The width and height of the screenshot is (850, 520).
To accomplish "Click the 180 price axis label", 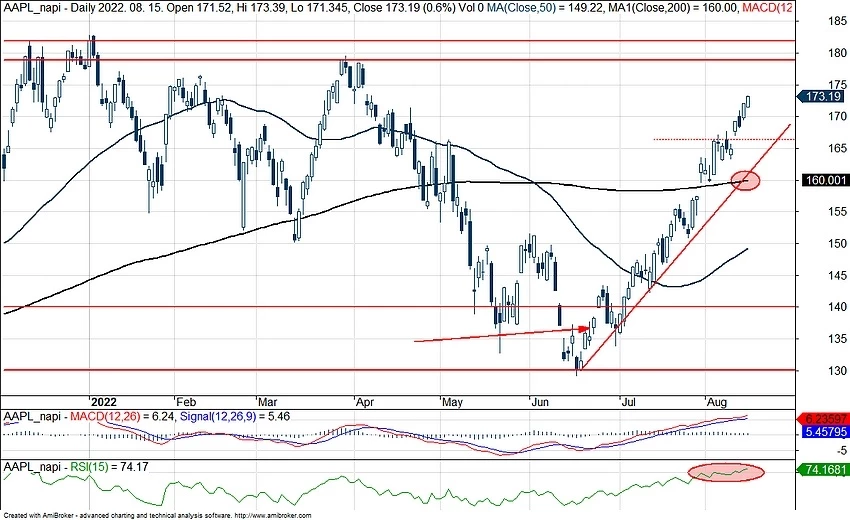I will (x=838, y=53).
